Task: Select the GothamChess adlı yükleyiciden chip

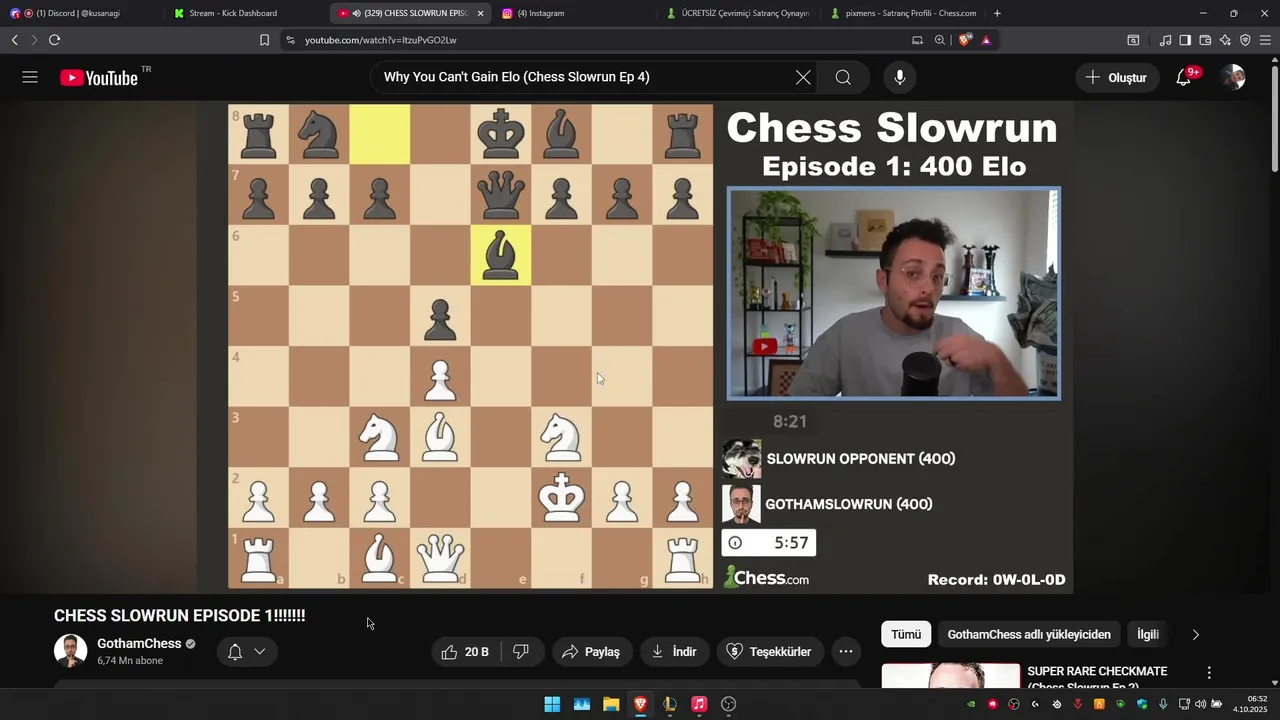Action: pos(1029,634)
